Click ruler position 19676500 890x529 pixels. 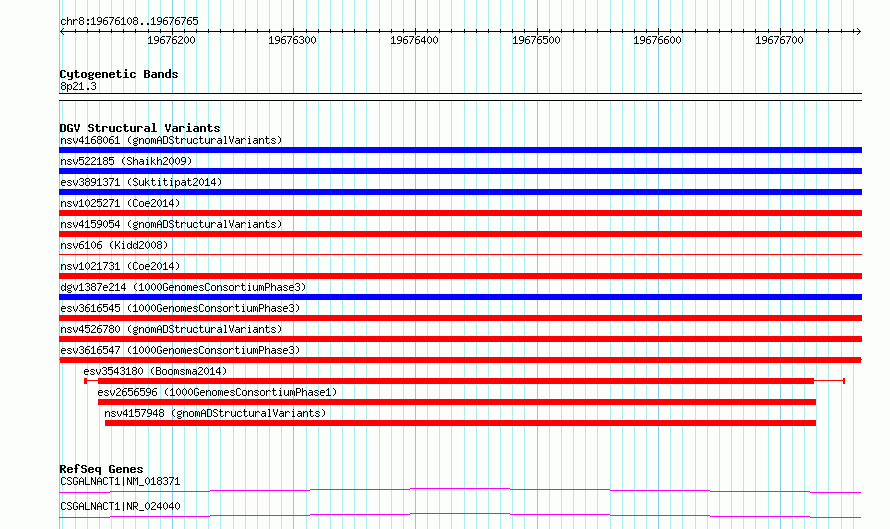pos(536,40)
